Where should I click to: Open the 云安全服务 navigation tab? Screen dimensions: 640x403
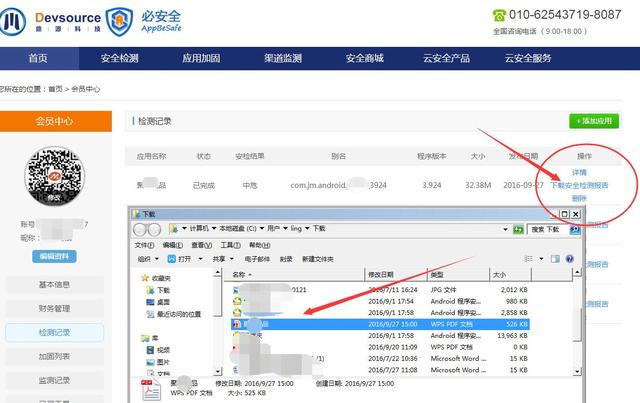[529, 58]
